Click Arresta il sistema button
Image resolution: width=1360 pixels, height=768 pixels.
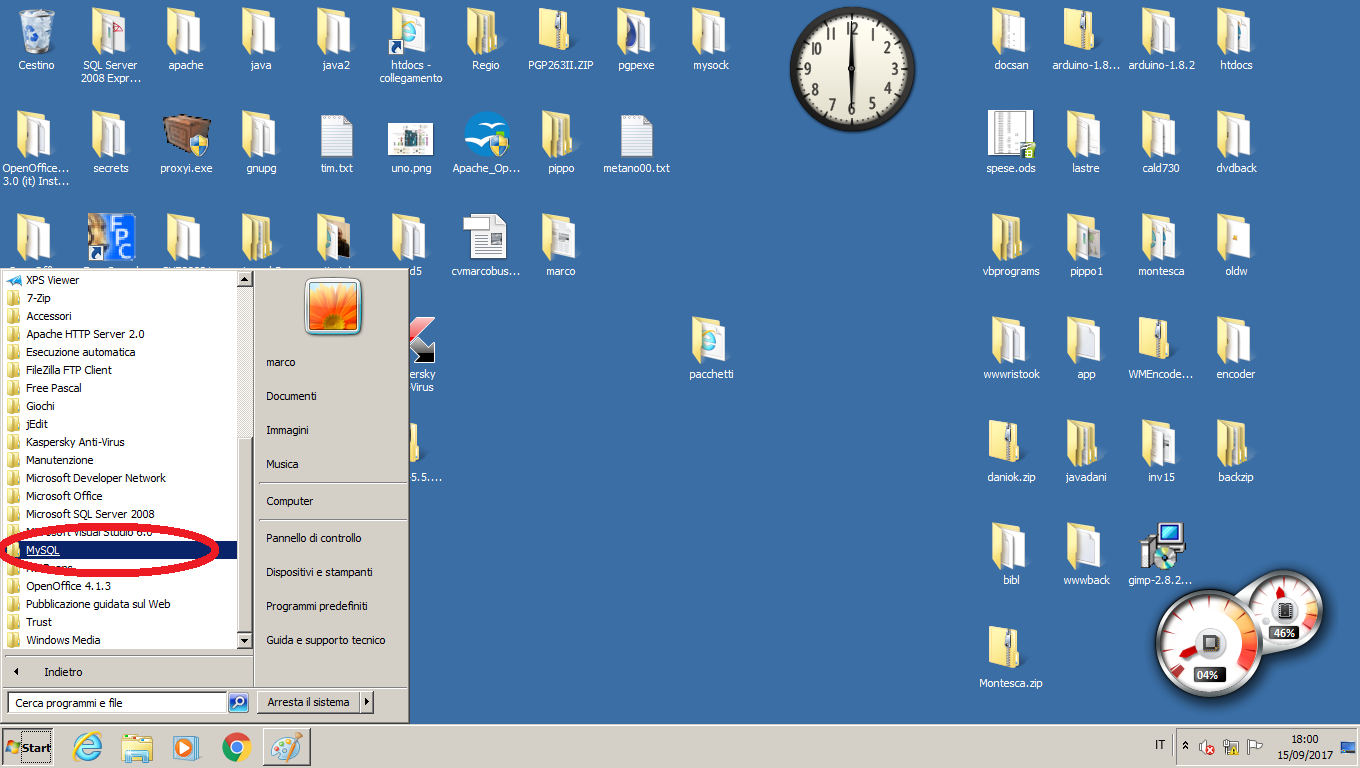(308, 703)
